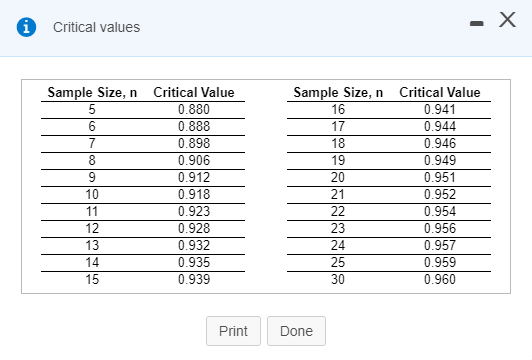Click critical value 0.960
The height and width of the screenshot is (360, 532).
point(440,279)
